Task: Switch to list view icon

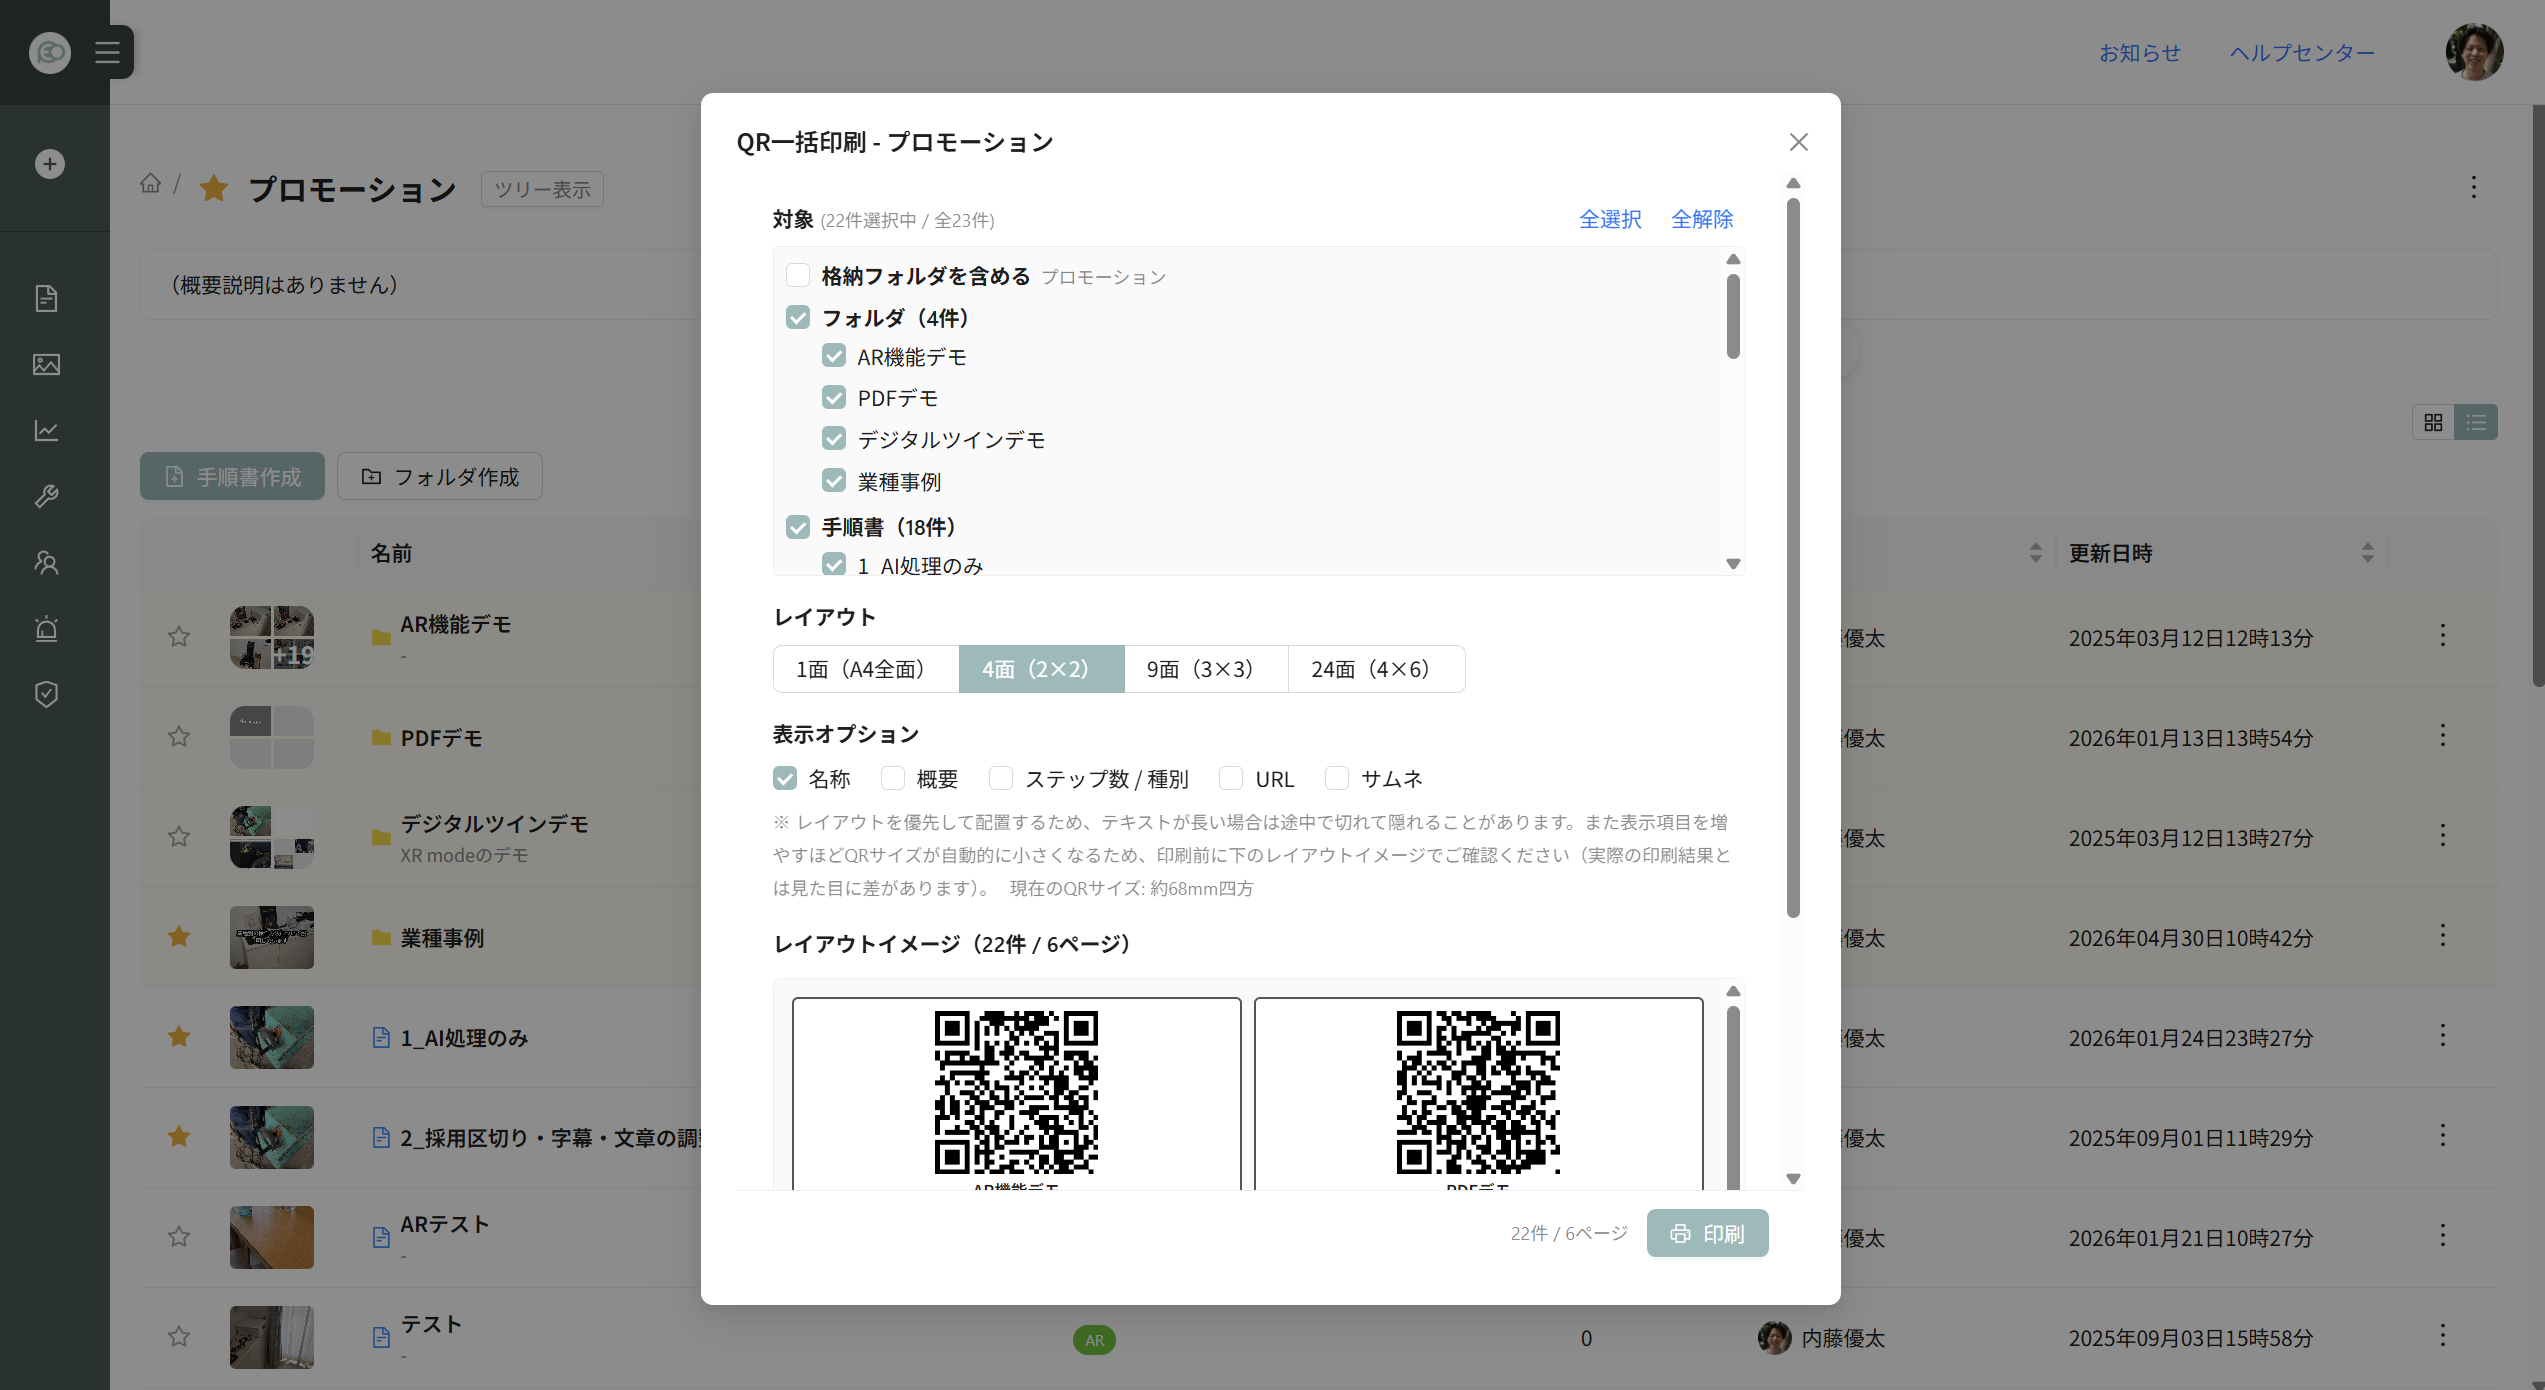Action: [x=2476, y=422]
